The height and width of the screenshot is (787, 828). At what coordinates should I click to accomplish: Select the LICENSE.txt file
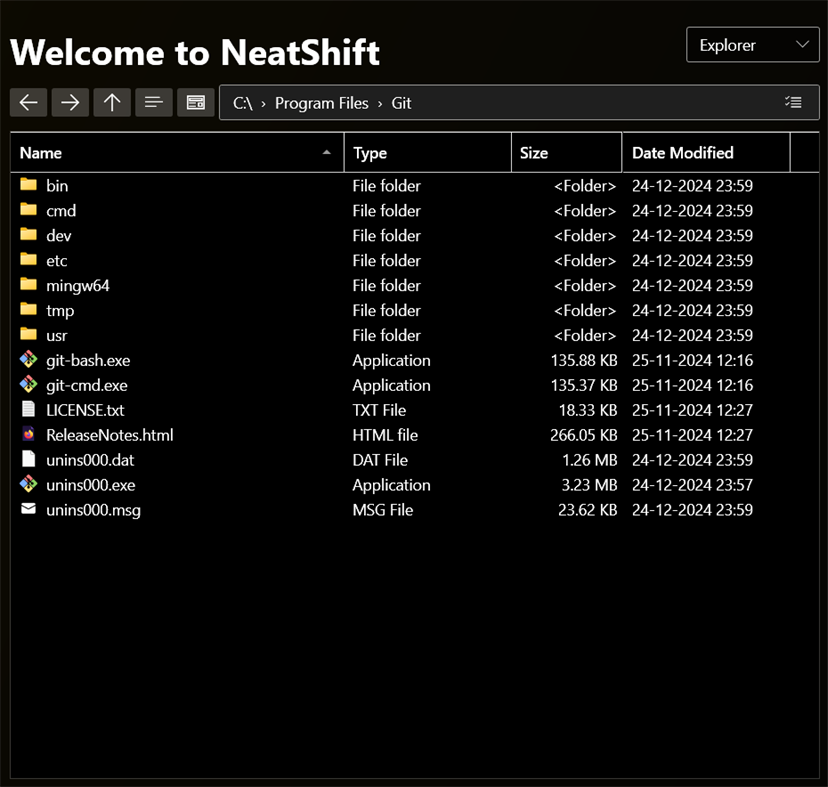84,410
